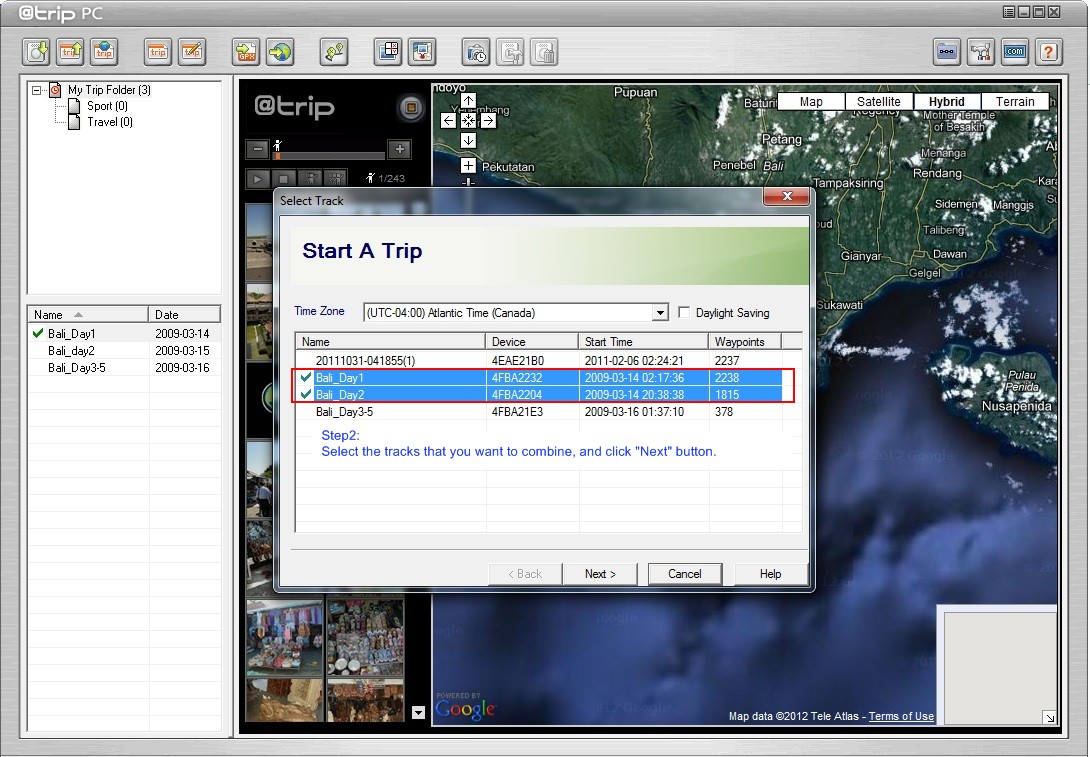This screenshot has width=1090, height=757.
Task: Click the import from device toolbar icon
Action: (x=36, y=52)
